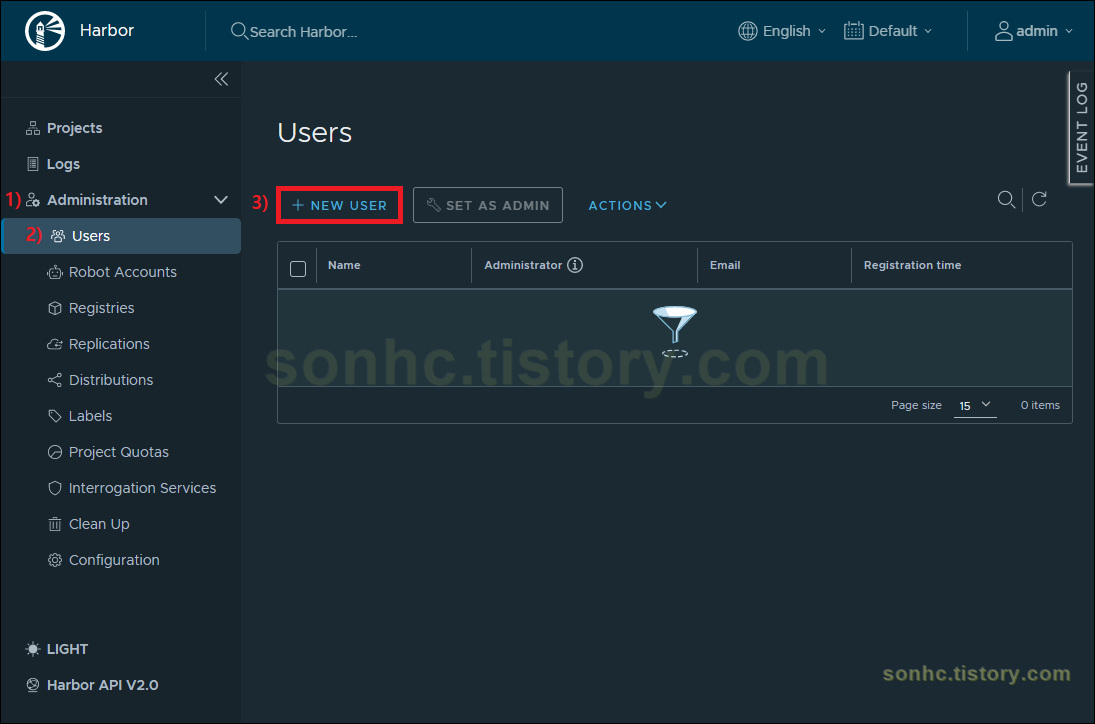Switch to LIGHT theme
Viewport: 1095px width, 724px height.
pos(67,649)
